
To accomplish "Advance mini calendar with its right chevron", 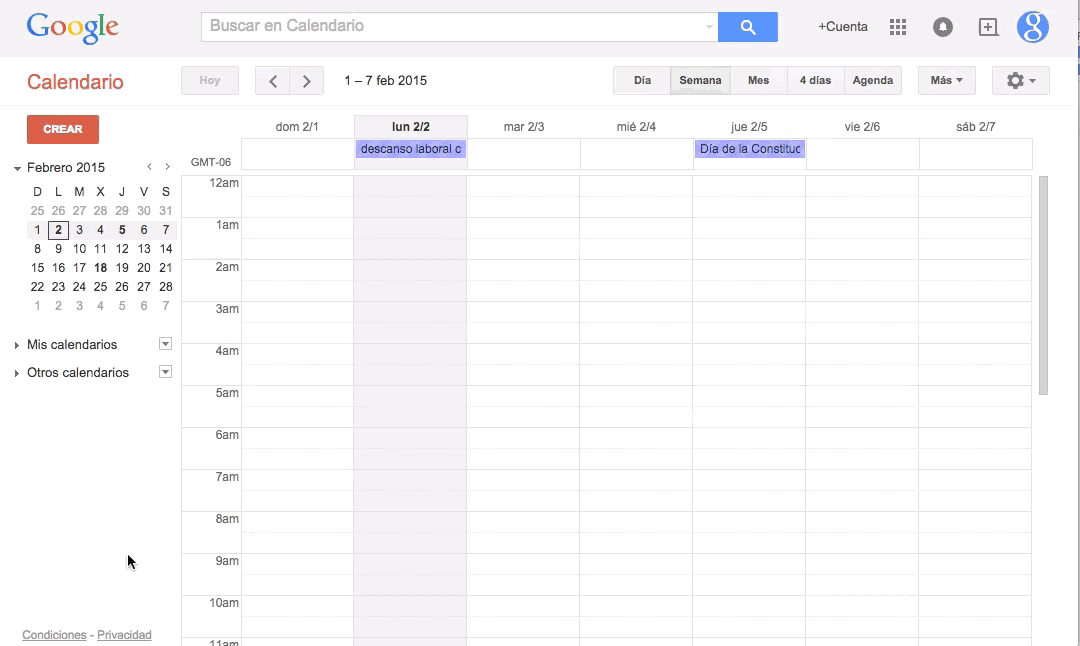I will click(167, 167).
